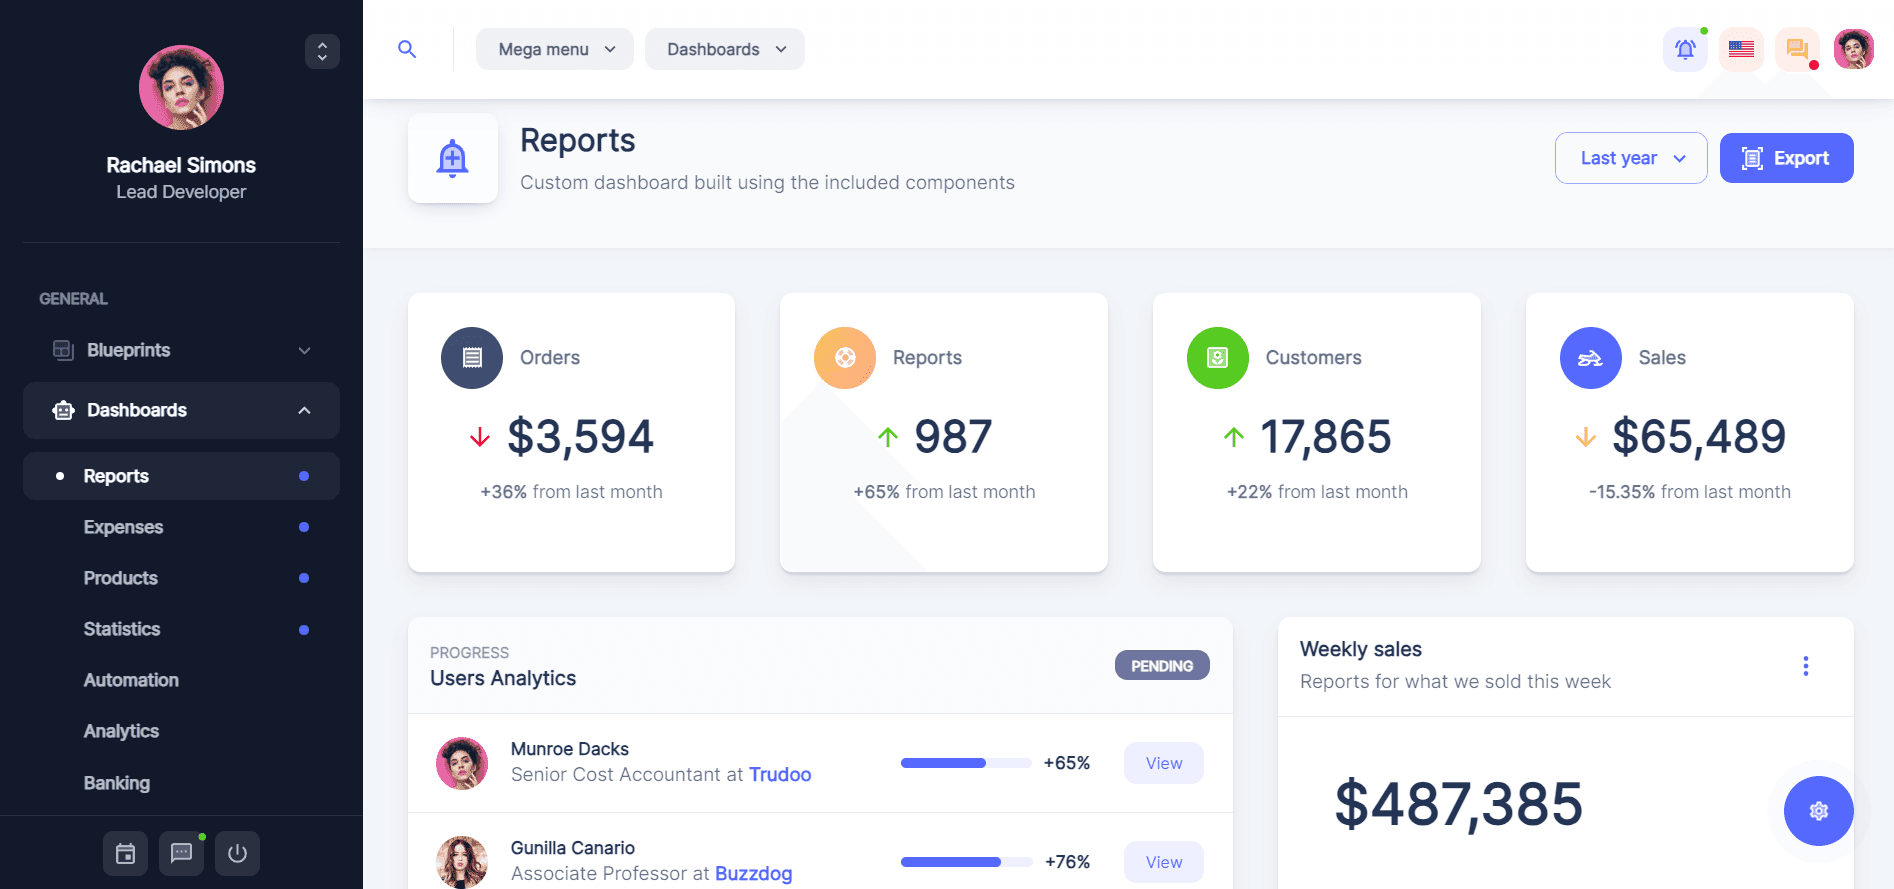Screen dimensions: 1894x889
Task: Open the chat messages icon in header
Action: (1797, 49)
